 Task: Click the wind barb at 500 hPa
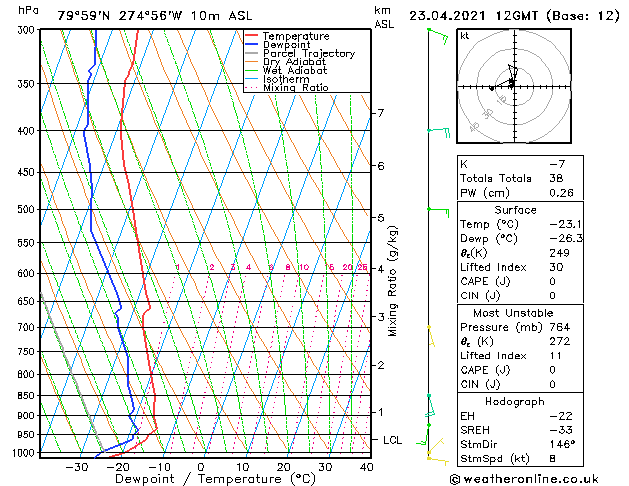point(436,209)
